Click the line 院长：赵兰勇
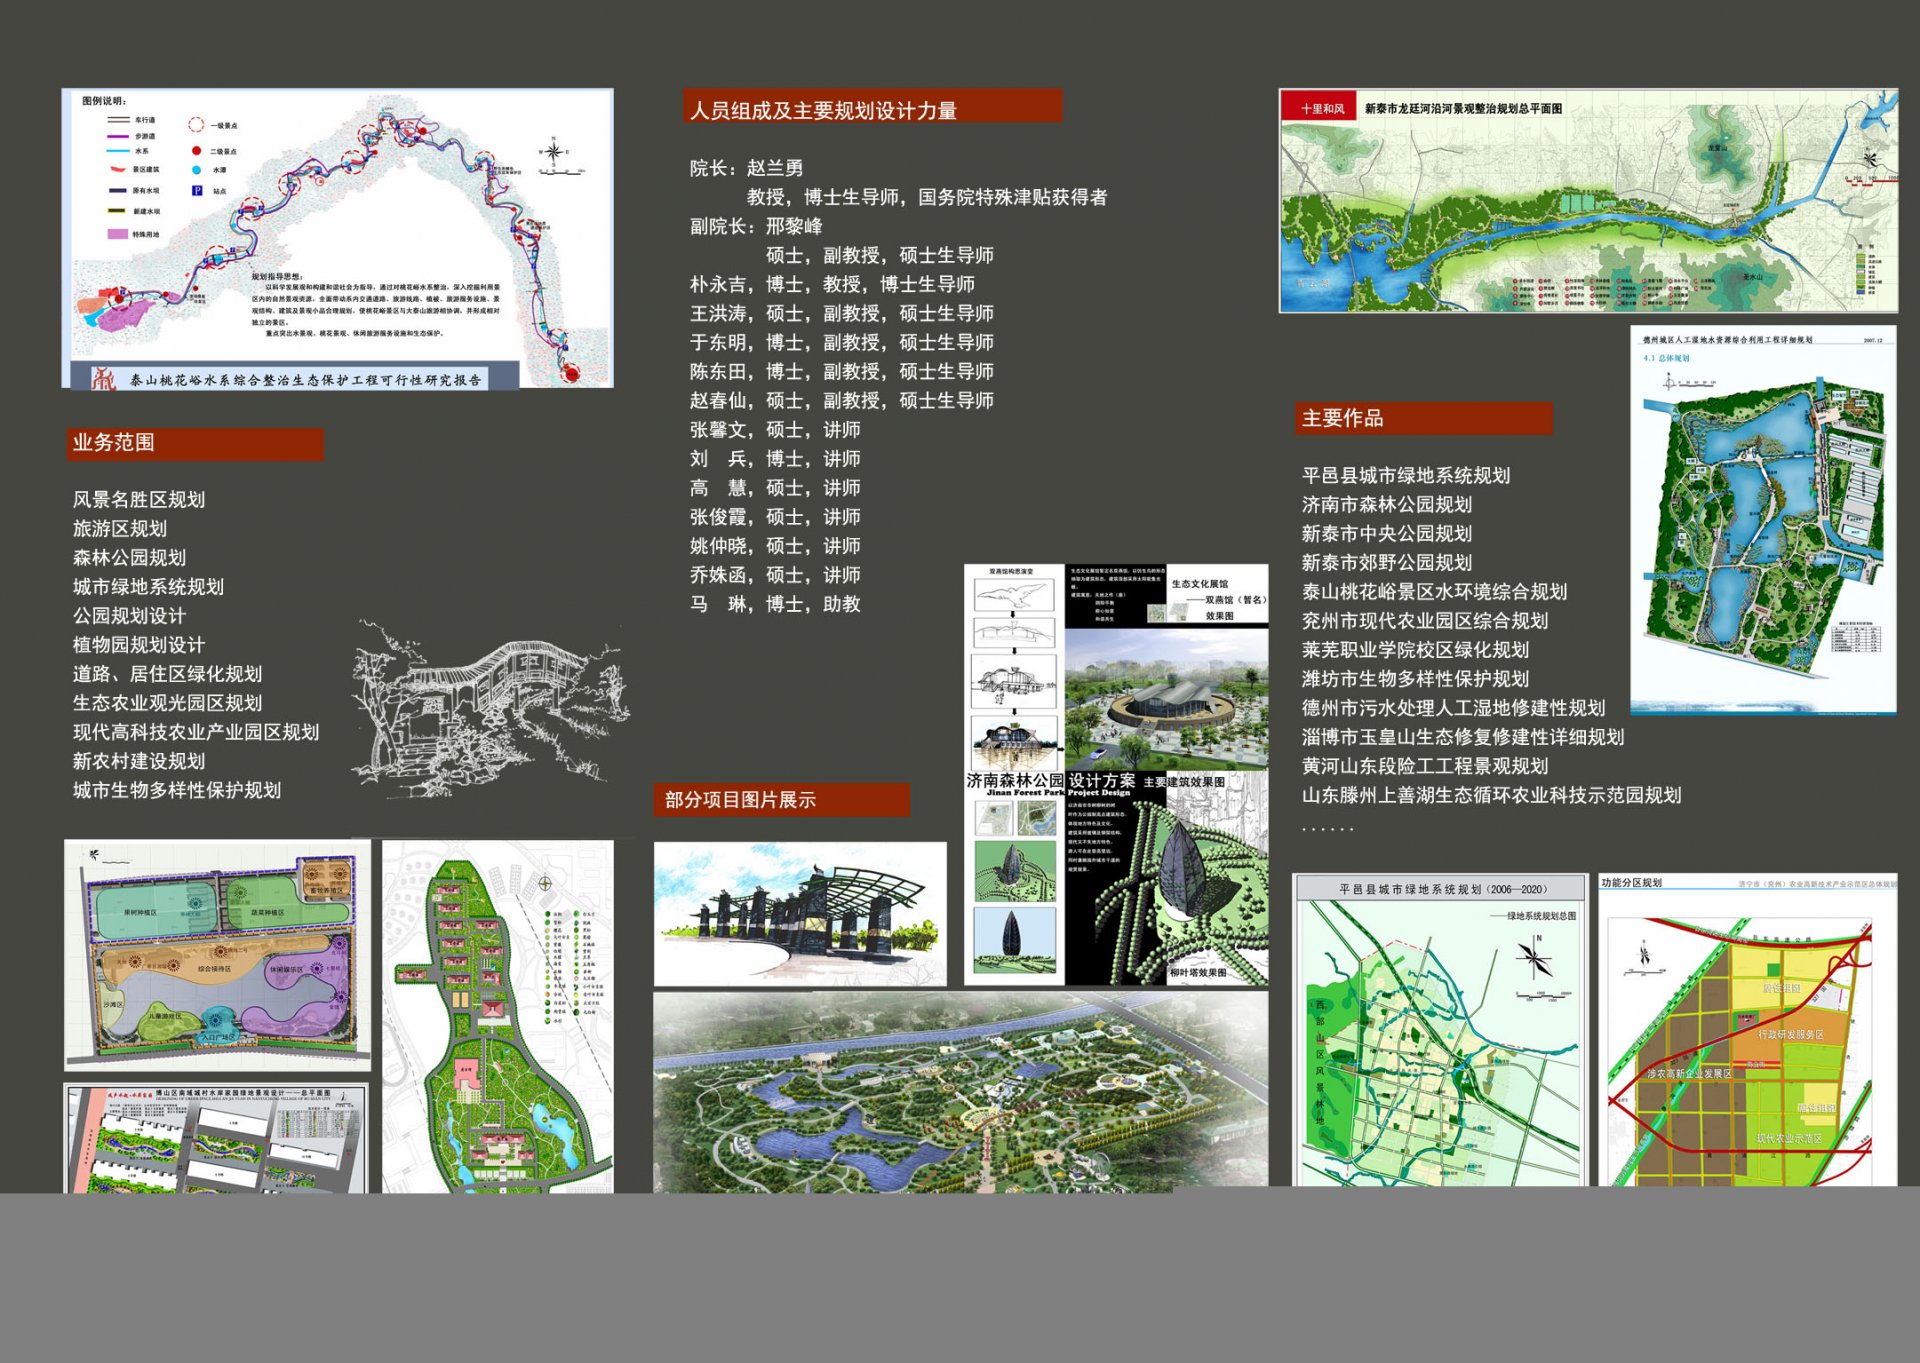 (747, 168)
